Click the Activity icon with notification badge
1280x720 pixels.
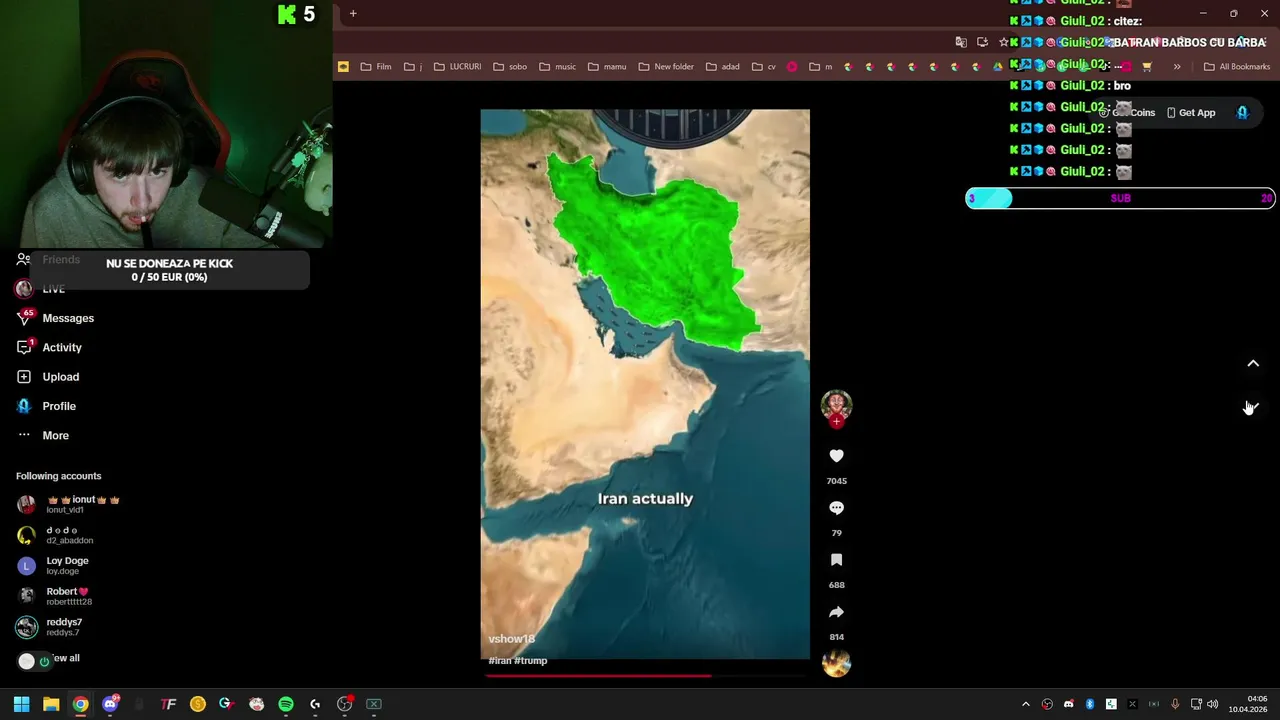tap(24, 347)
